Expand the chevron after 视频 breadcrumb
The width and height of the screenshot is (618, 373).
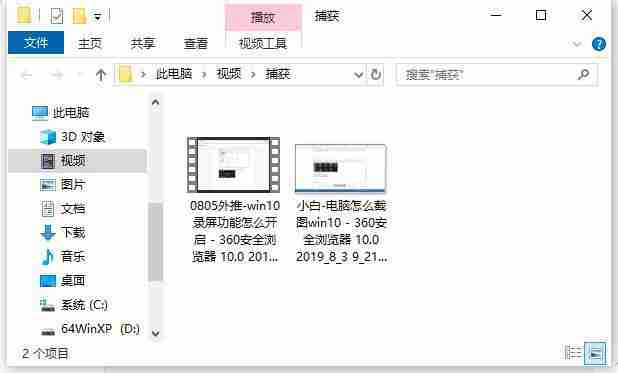pos(253,74)
